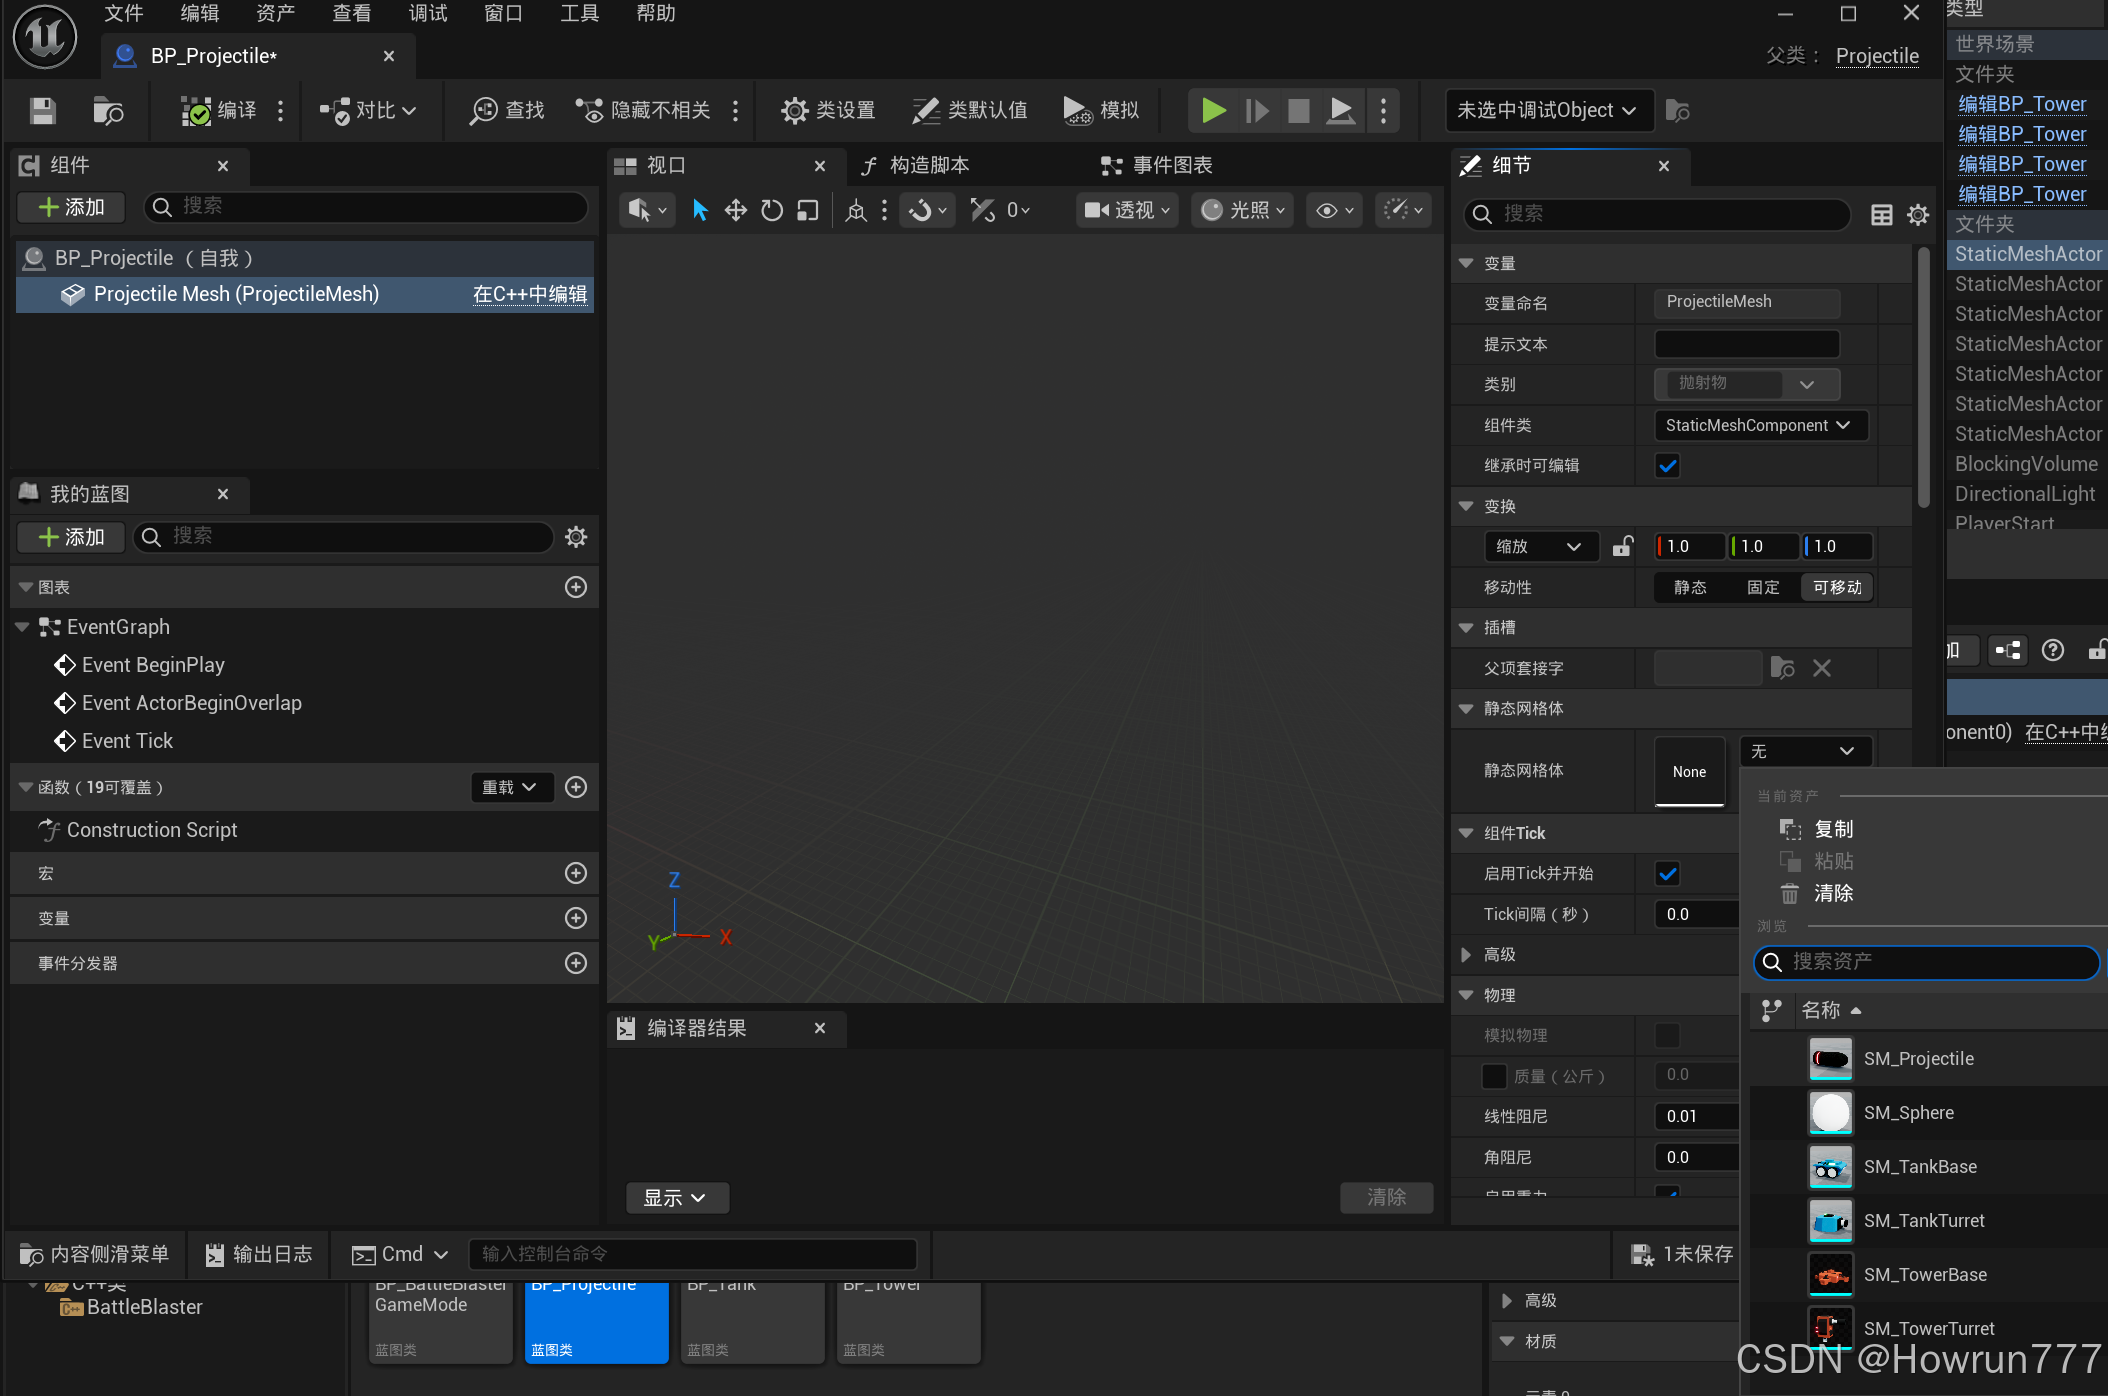Viewport: 2108px width, 1396px height.
Task: Open the 未选中调试Object debug dropdown
Action: point(1546,110)
